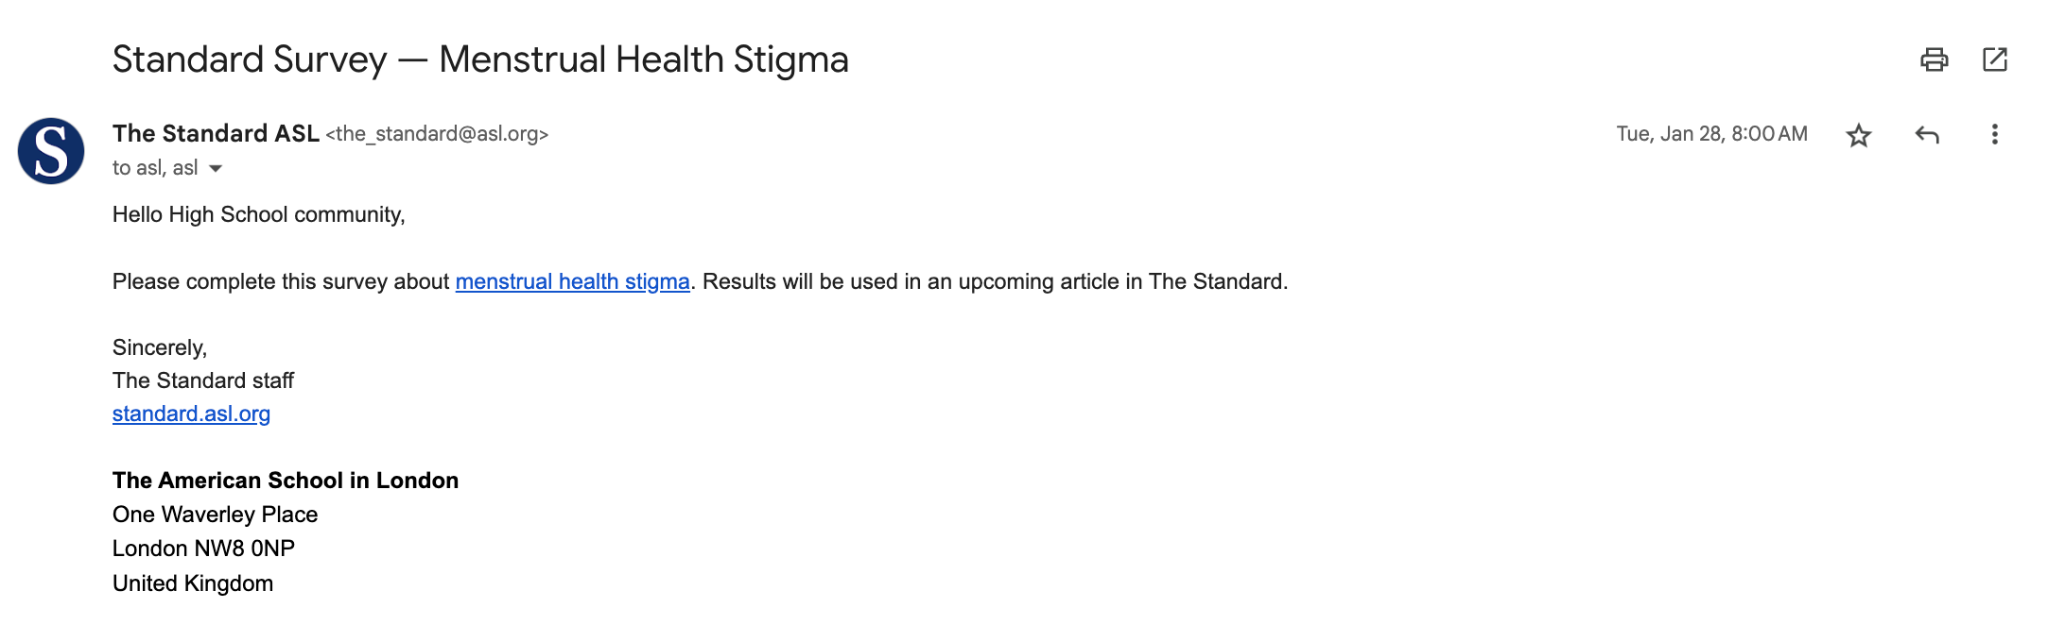Click the reply arrow icon
Viewport: 2048px width, 642px height.
click(1926, 135)
